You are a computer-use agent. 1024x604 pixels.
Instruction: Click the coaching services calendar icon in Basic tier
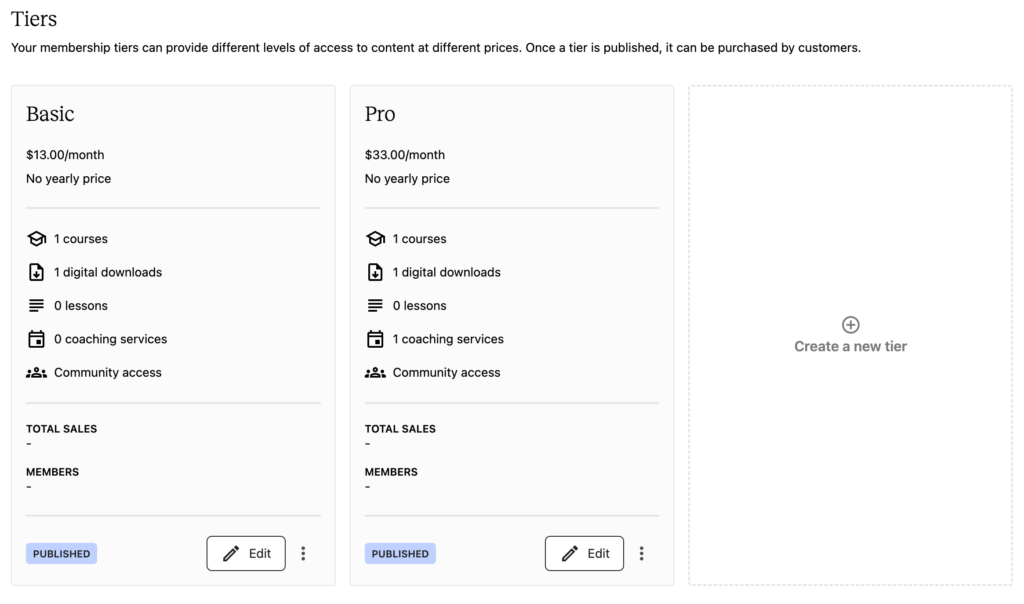[x=37, y=339]
